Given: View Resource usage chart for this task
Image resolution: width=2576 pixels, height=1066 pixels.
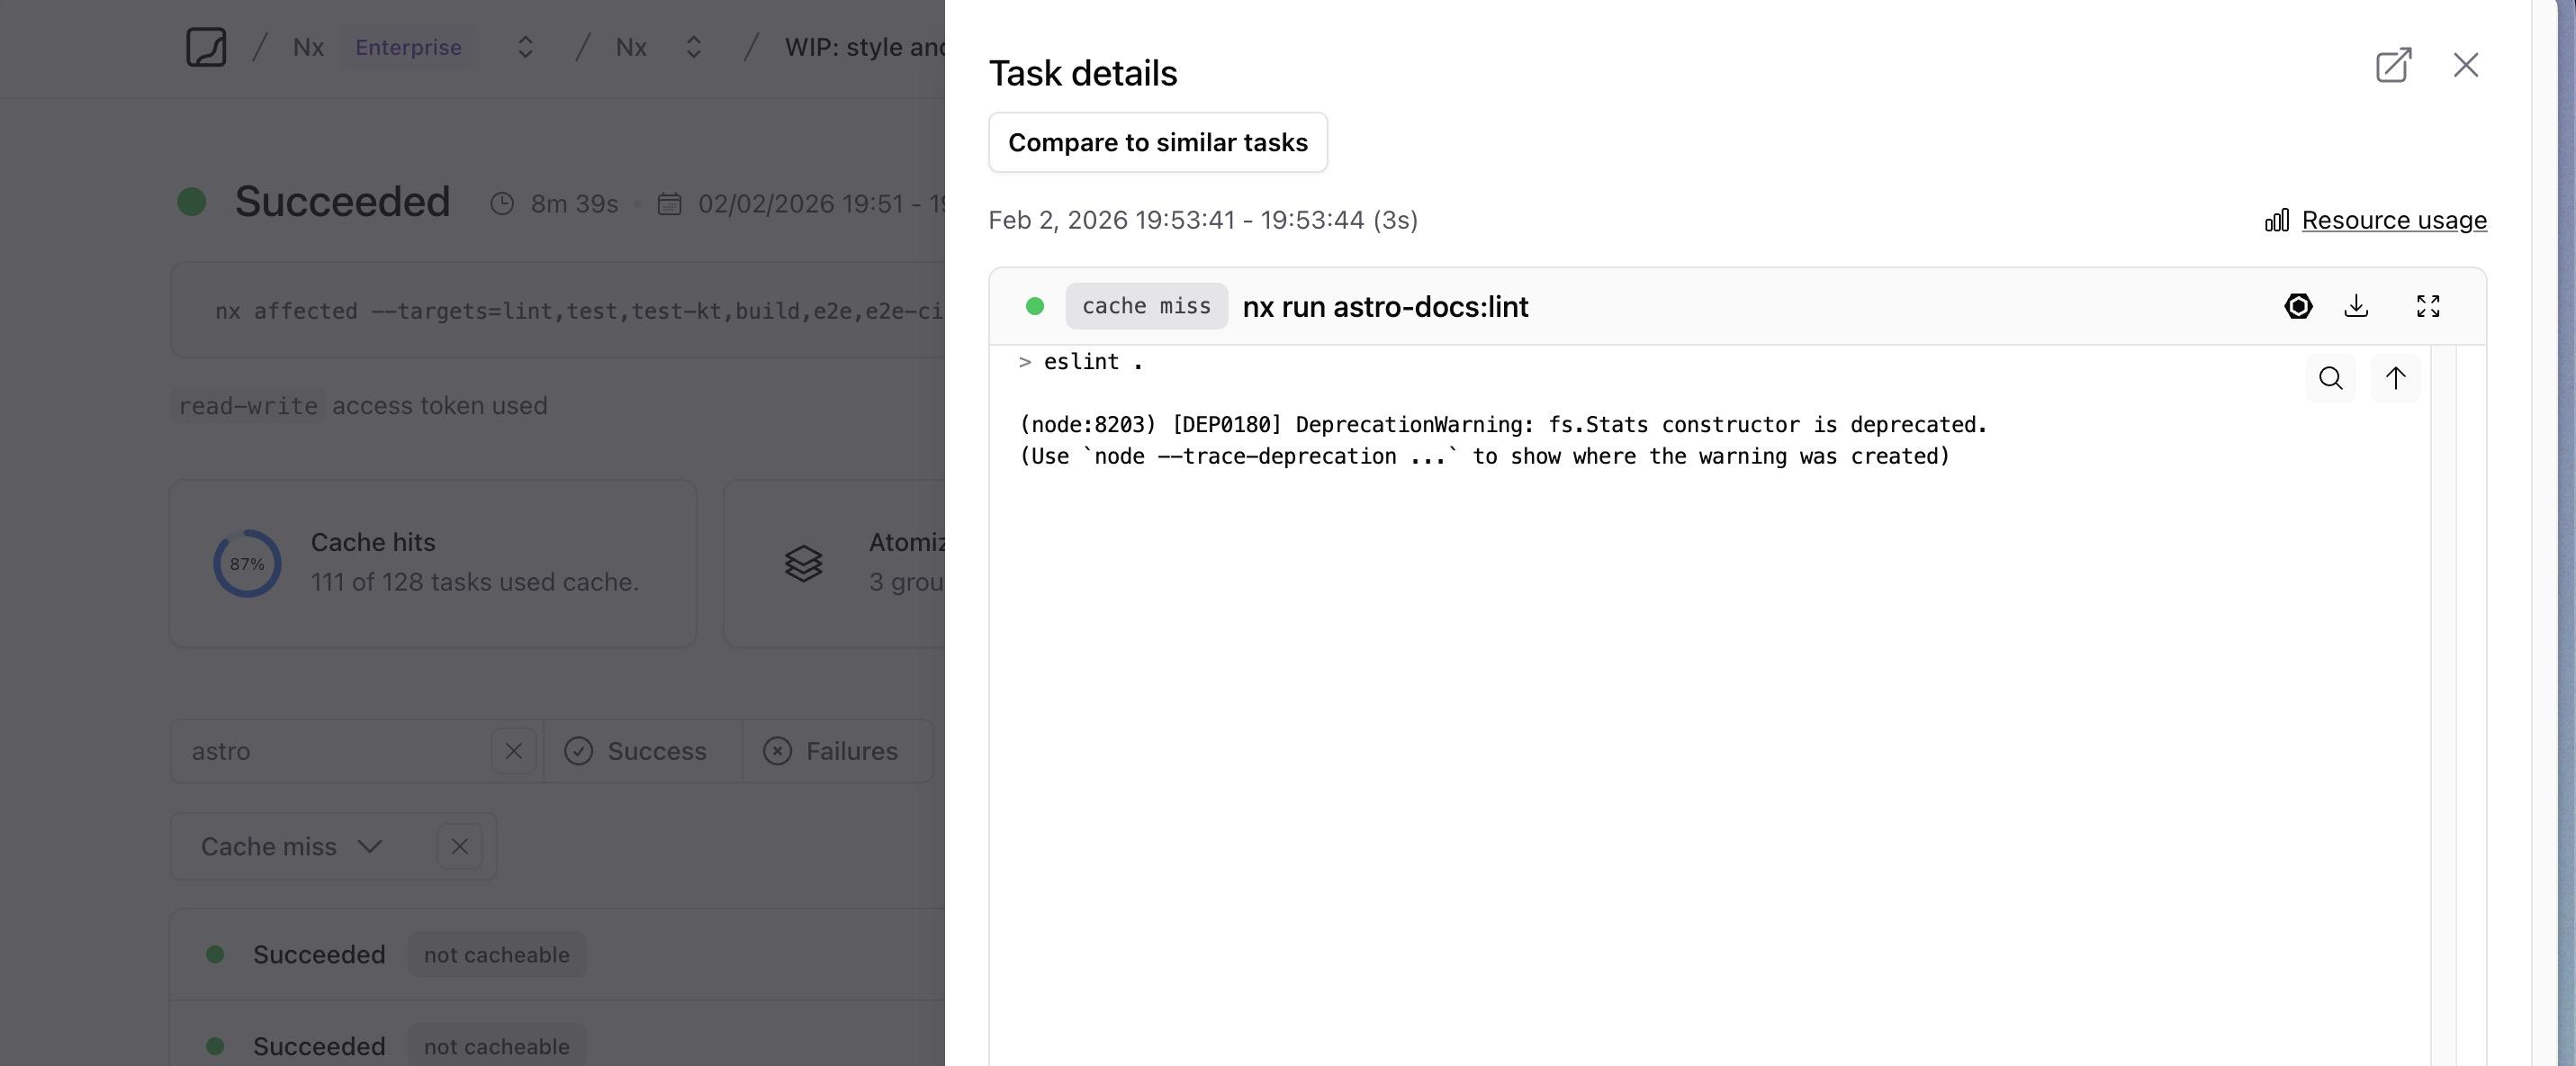Looking at the screenshot, I should click(2393, 220).
